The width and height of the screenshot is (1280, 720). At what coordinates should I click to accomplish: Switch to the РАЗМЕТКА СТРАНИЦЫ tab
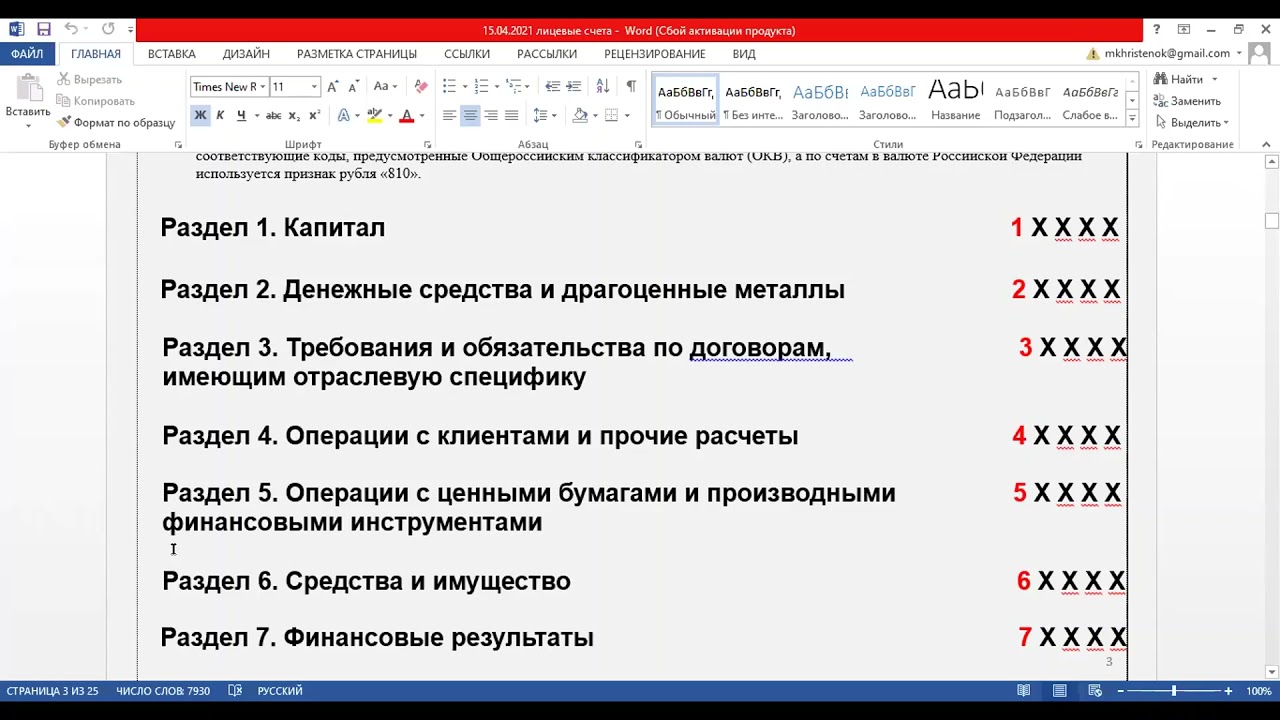357,54
